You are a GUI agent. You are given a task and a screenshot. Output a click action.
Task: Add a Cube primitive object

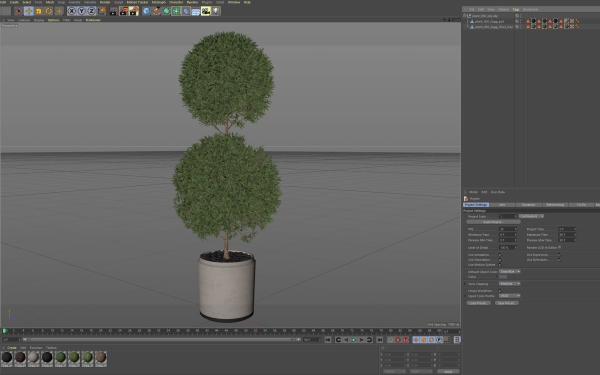(146, 11)
